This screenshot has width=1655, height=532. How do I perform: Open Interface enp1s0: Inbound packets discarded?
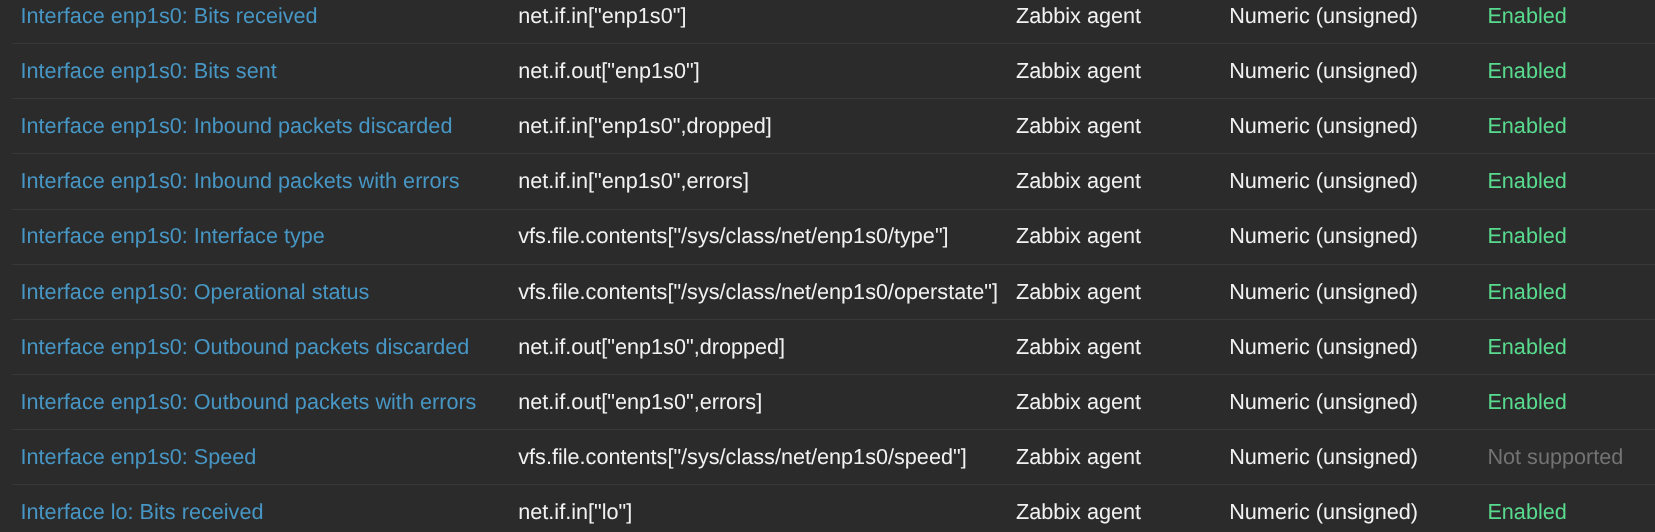tap(236, 126)
